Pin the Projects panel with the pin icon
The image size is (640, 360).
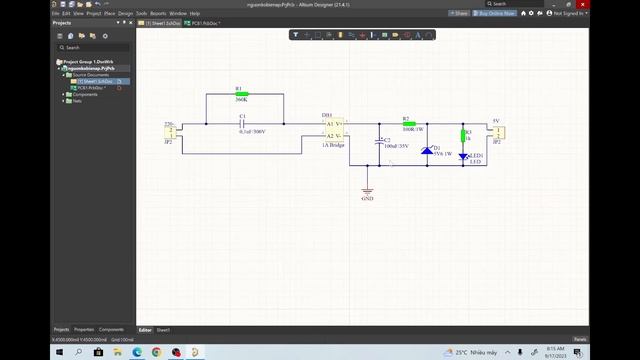coord(124,23)
